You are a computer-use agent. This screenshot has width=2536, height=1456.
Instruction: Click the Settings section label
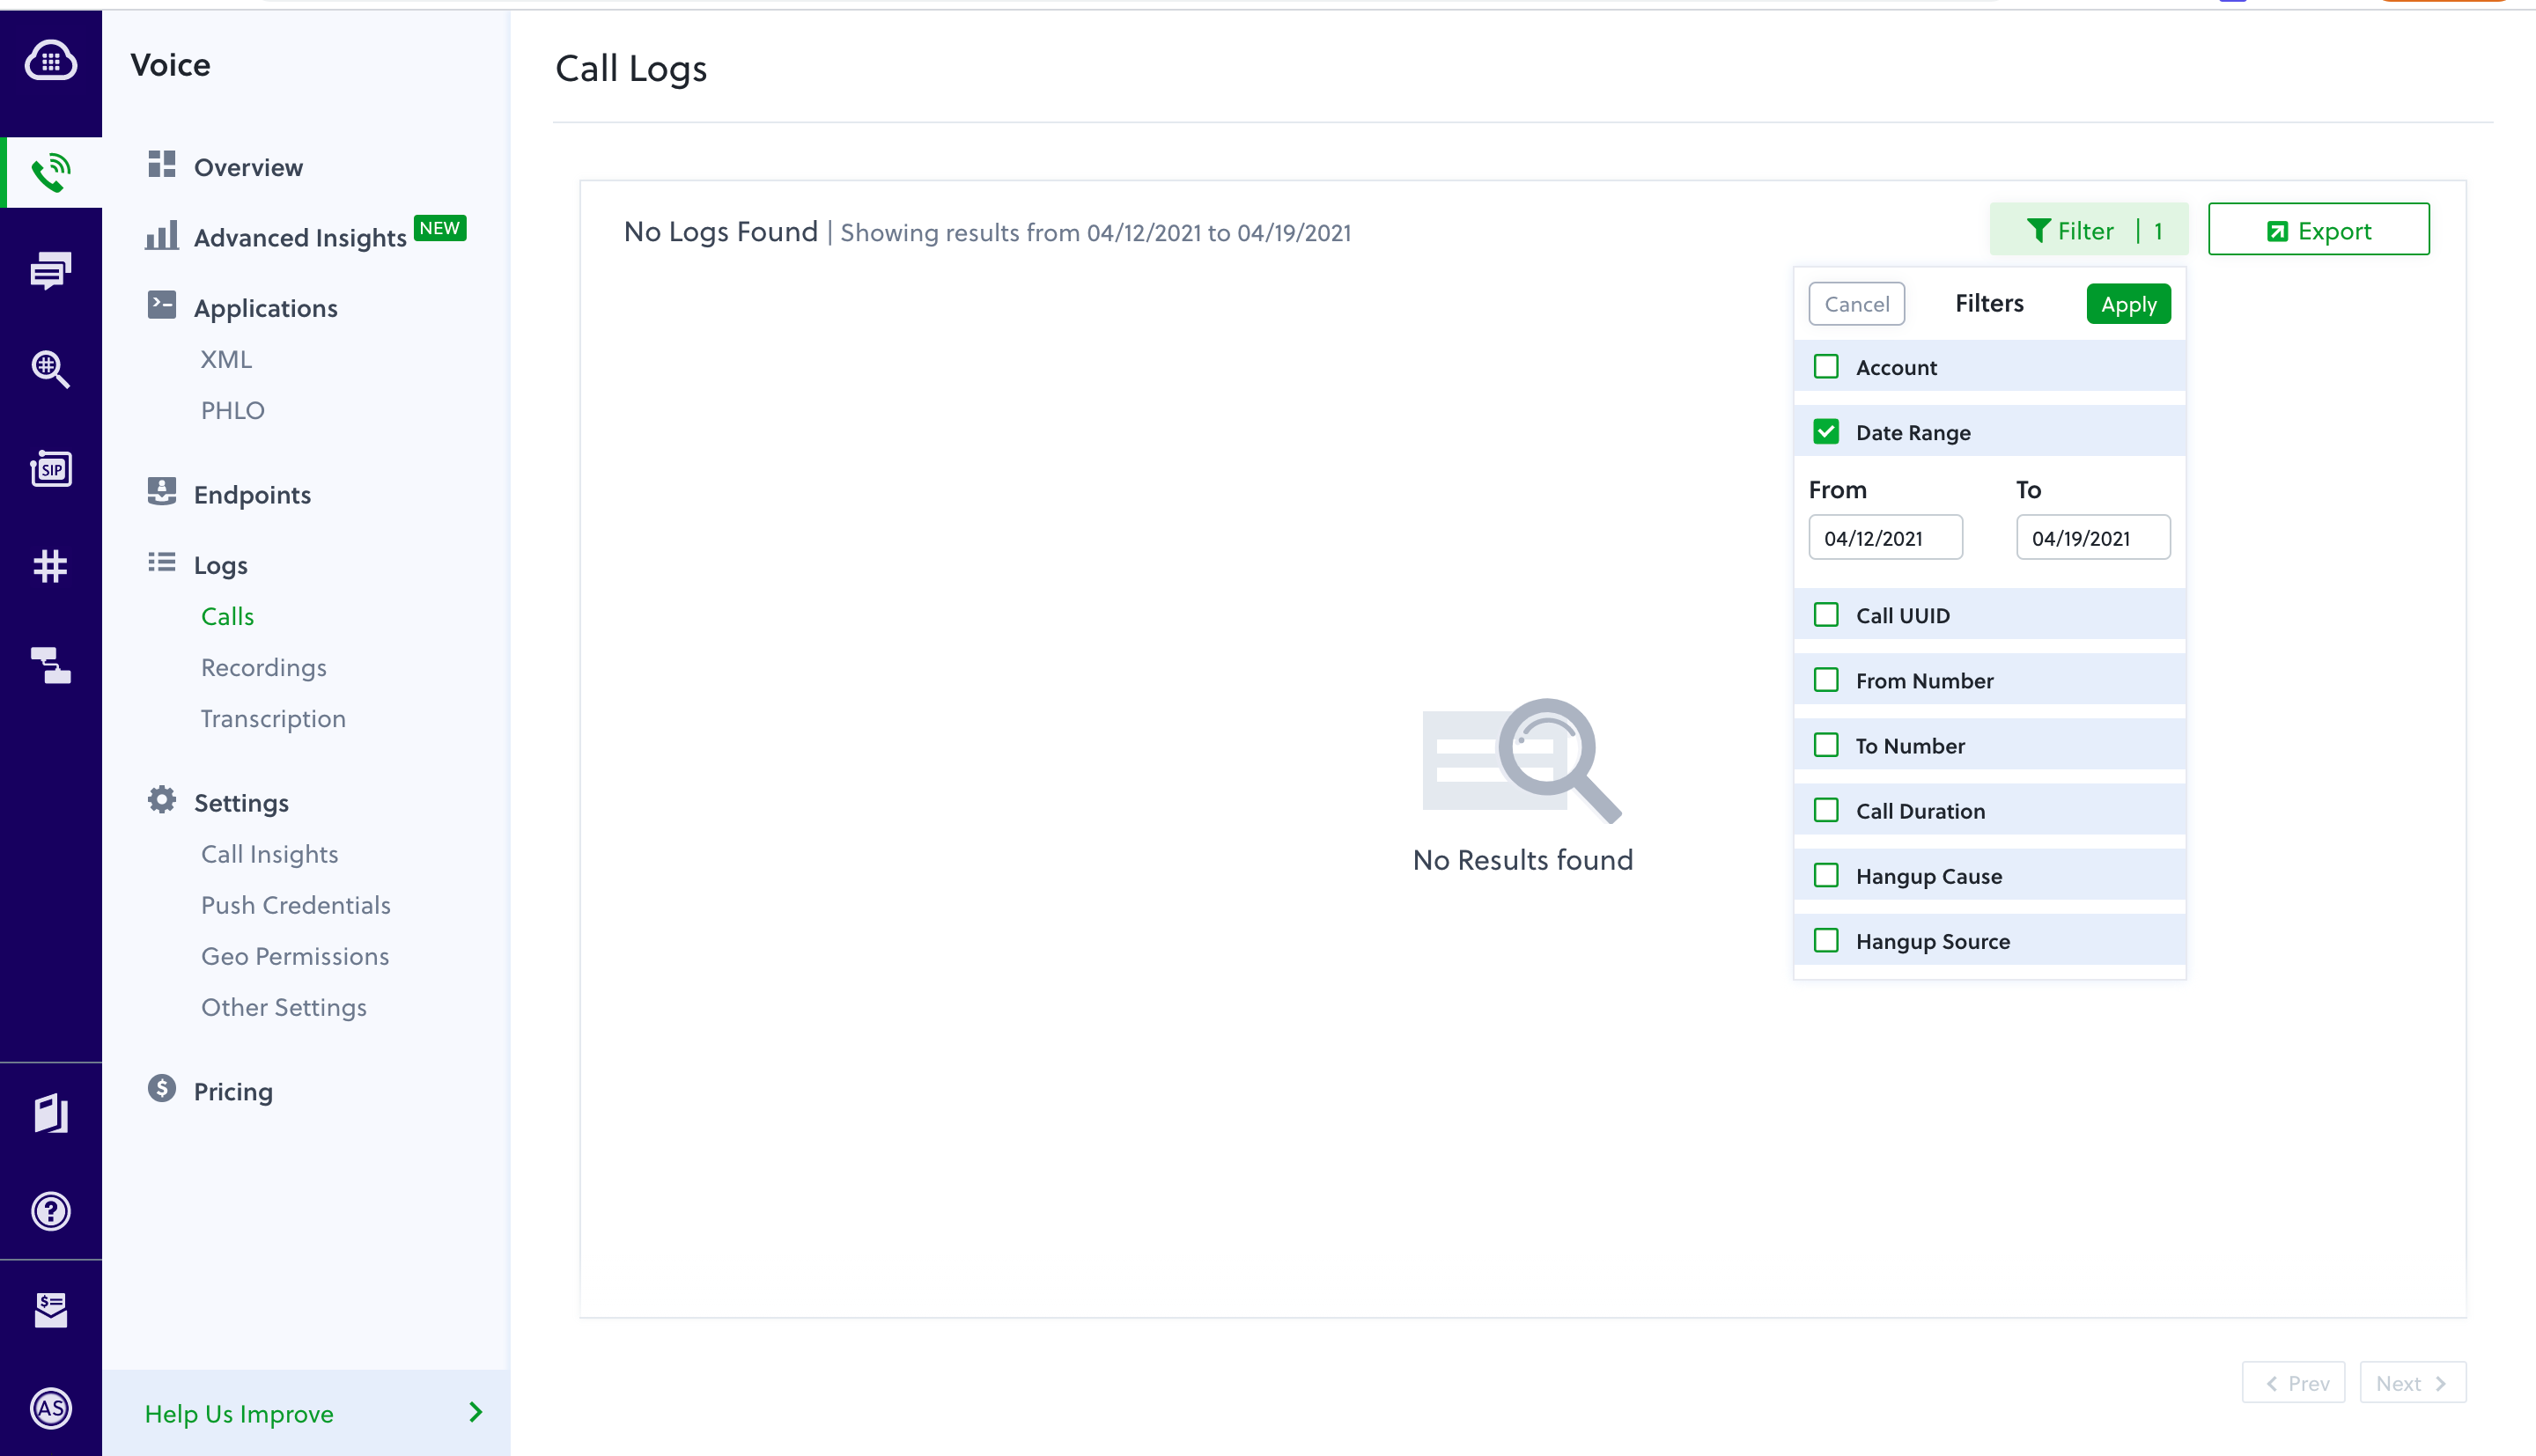point(241,803)
